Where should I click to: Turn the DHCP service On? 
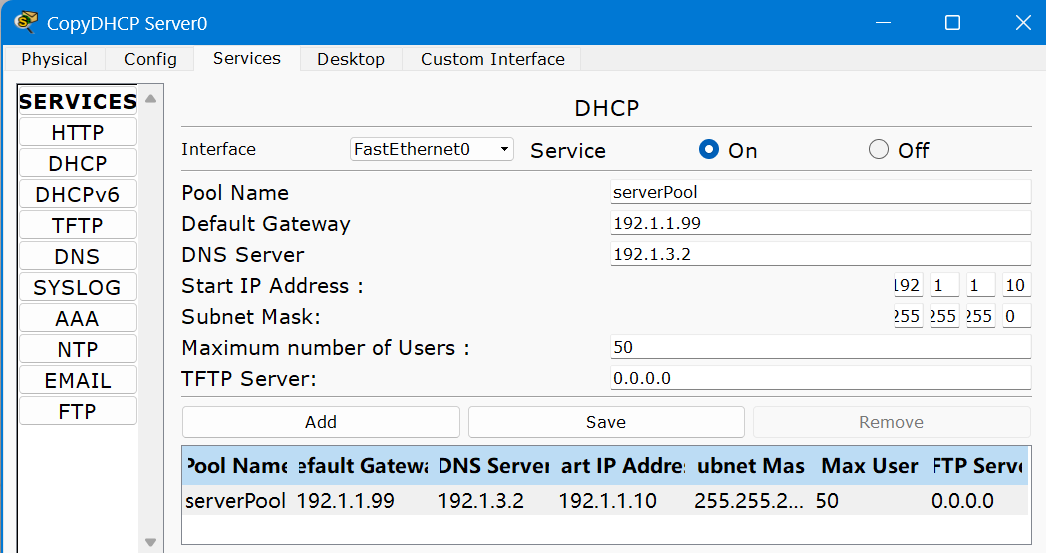(x=709, y=150)
